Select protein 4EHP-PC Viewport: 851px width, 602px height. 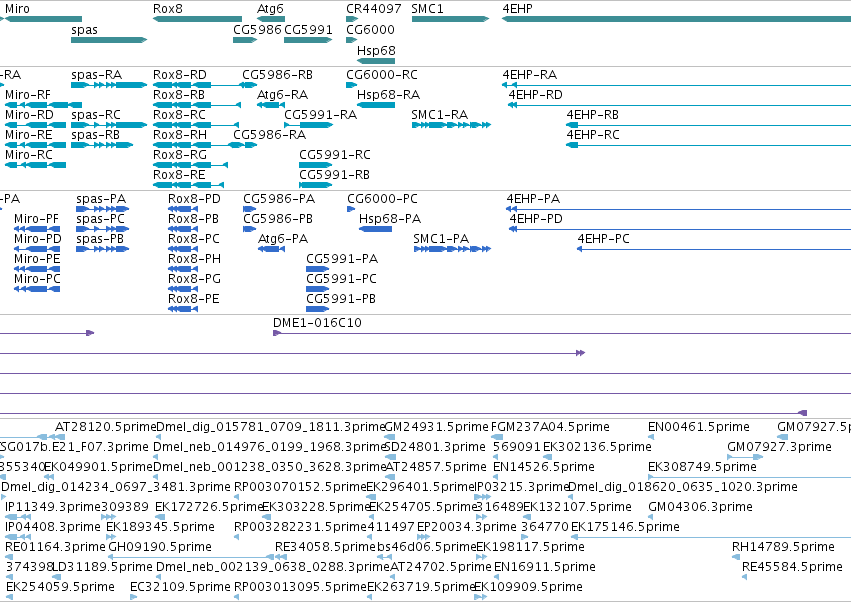[714, 249]
